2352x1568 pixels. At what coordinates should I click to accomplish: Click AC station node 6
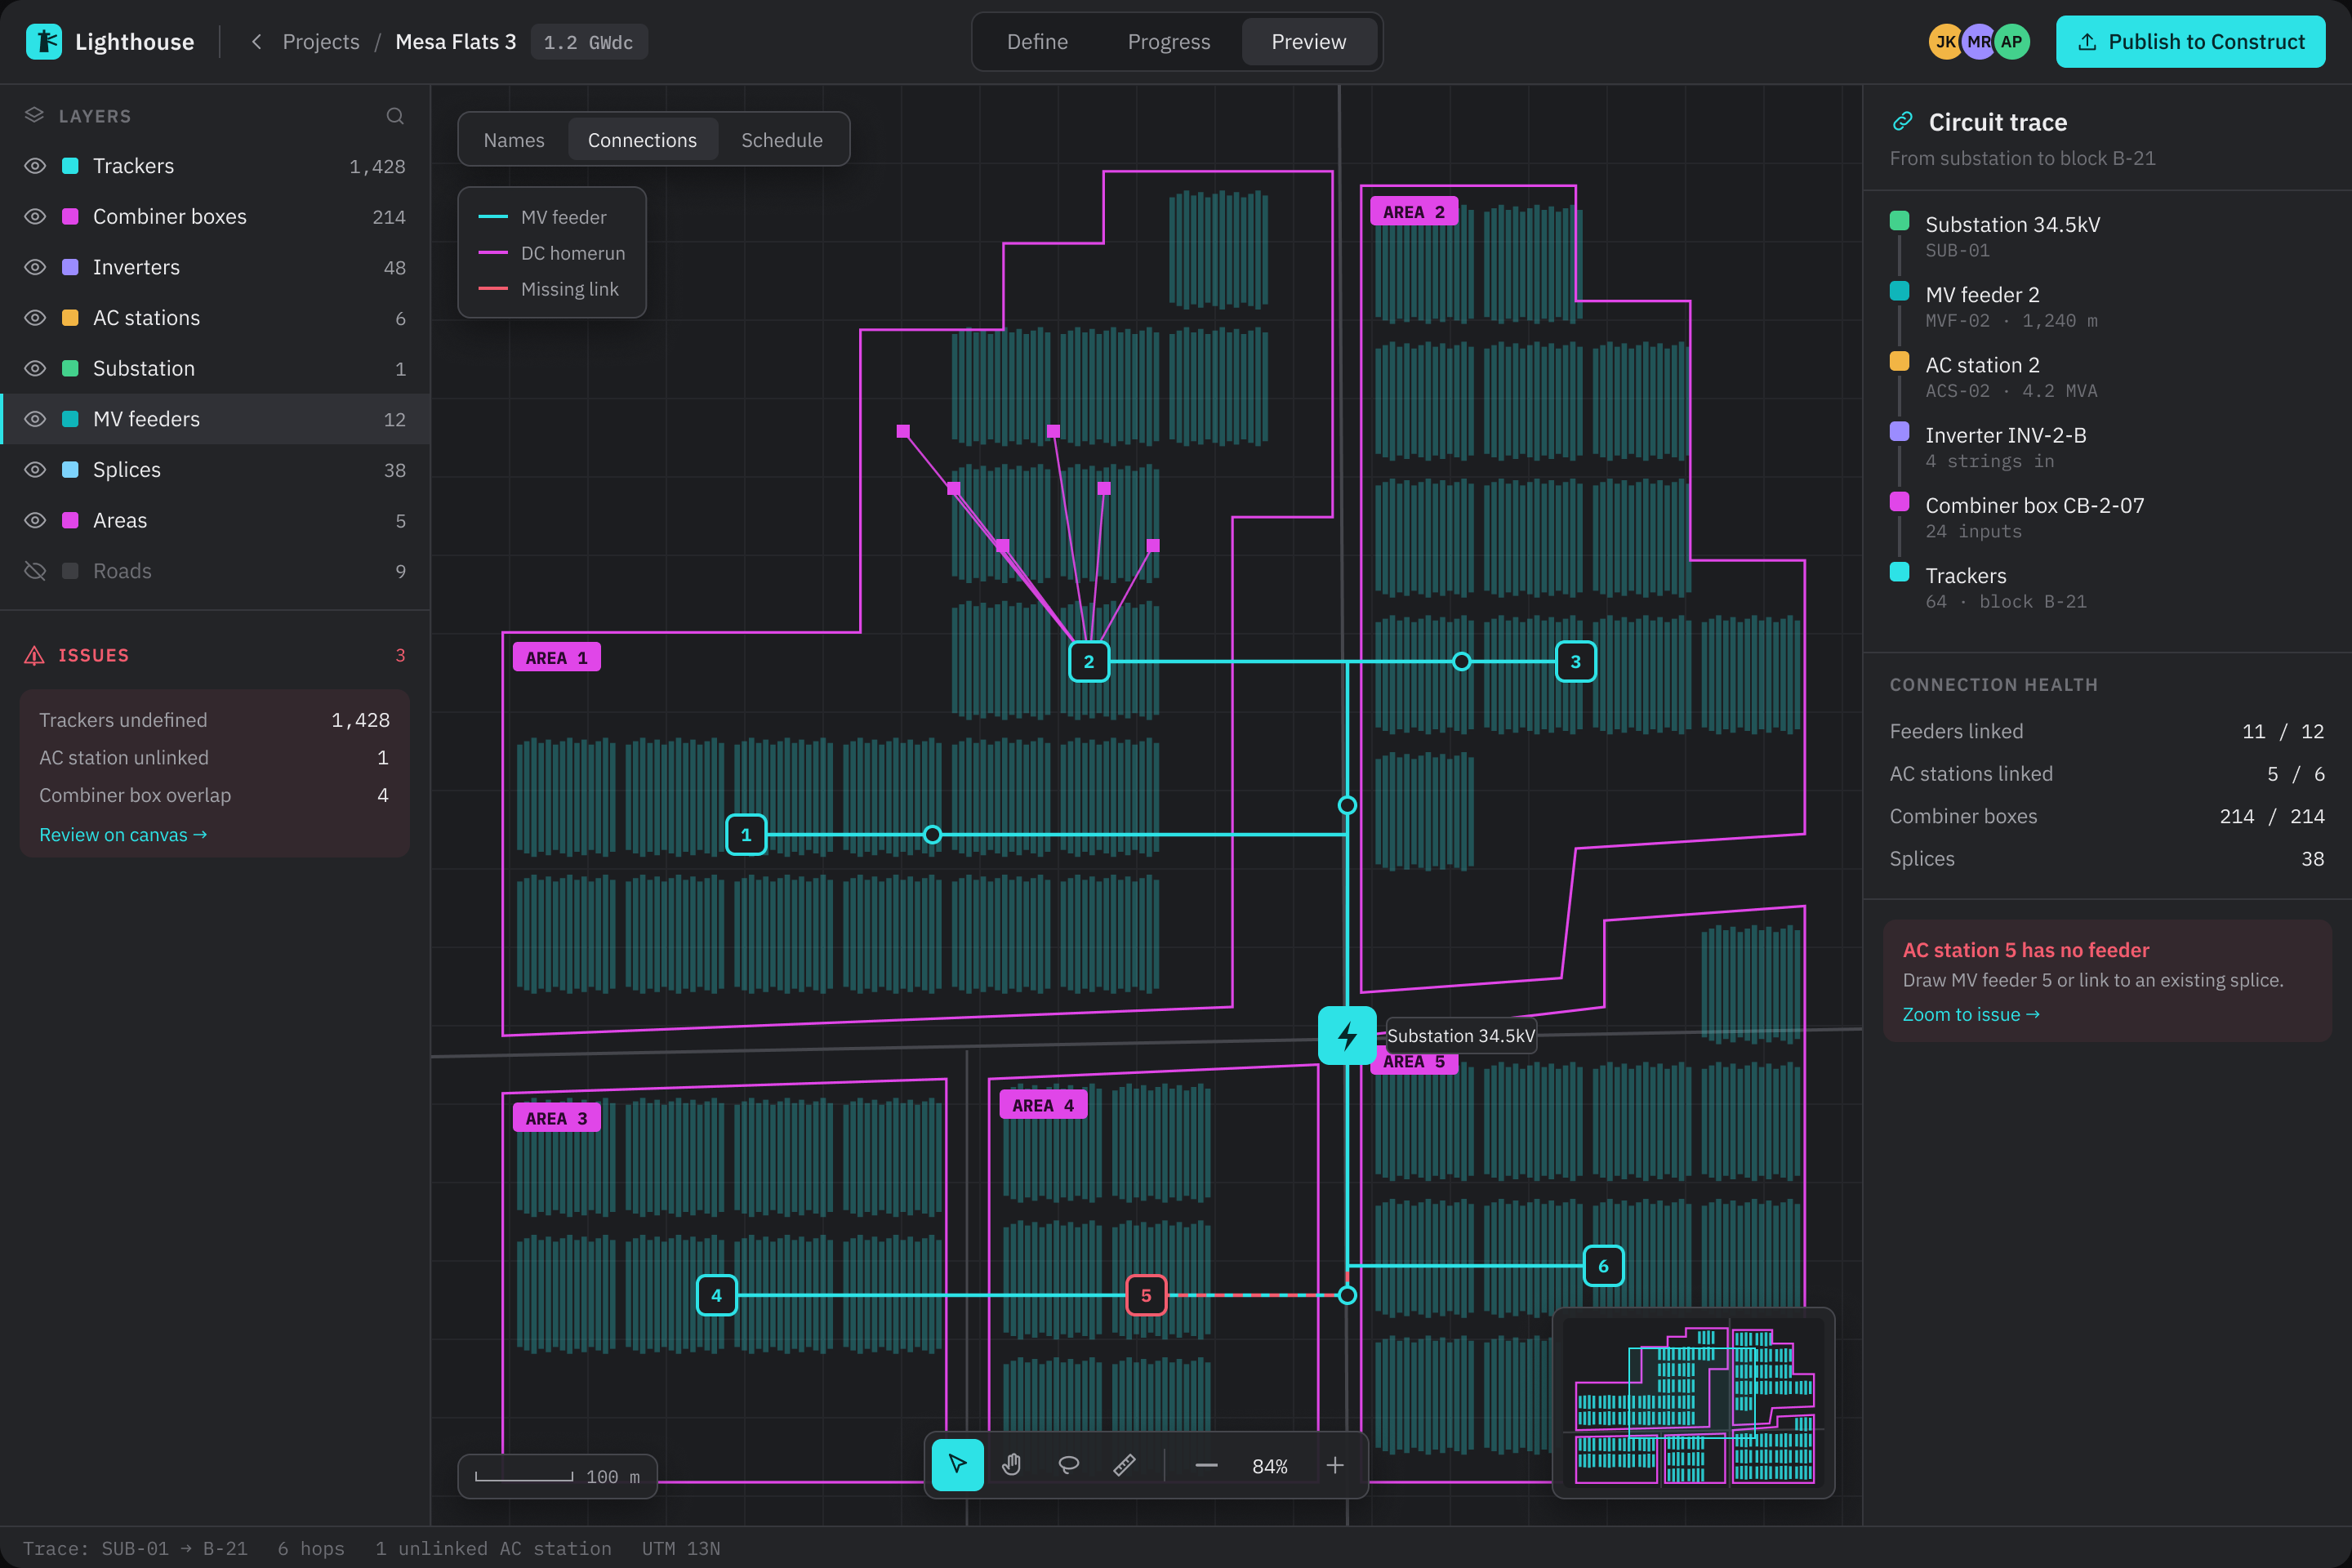(1603, 1266)
